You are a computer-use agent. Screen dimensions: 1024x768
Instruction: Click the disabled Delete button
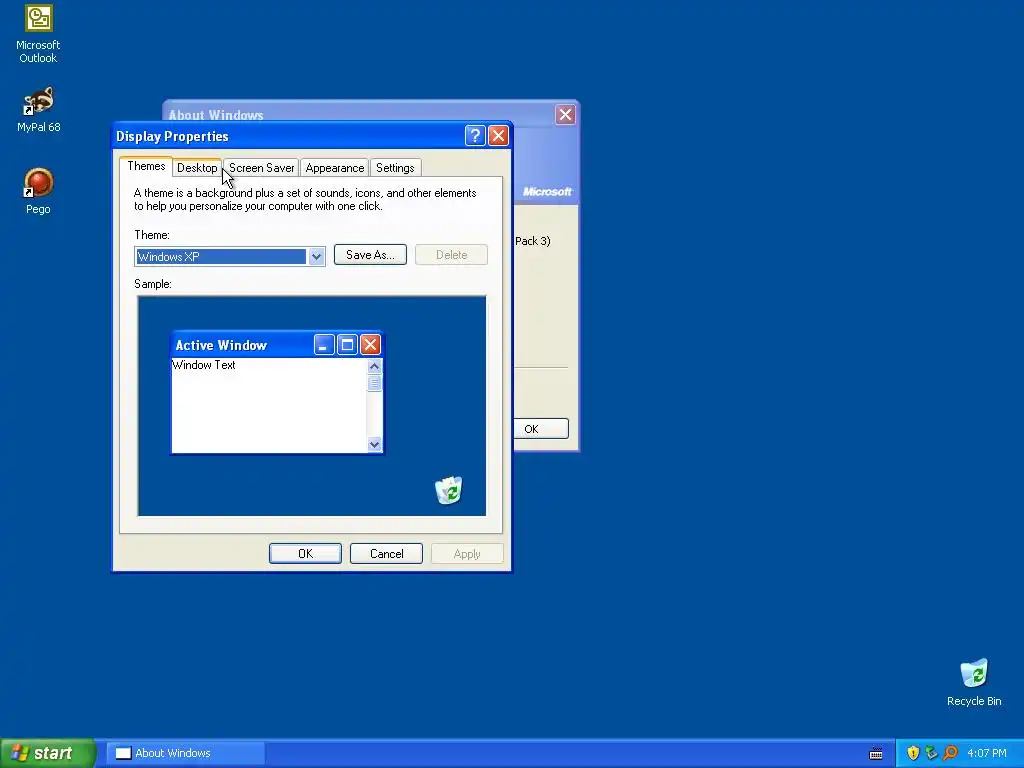click(451, 255)
